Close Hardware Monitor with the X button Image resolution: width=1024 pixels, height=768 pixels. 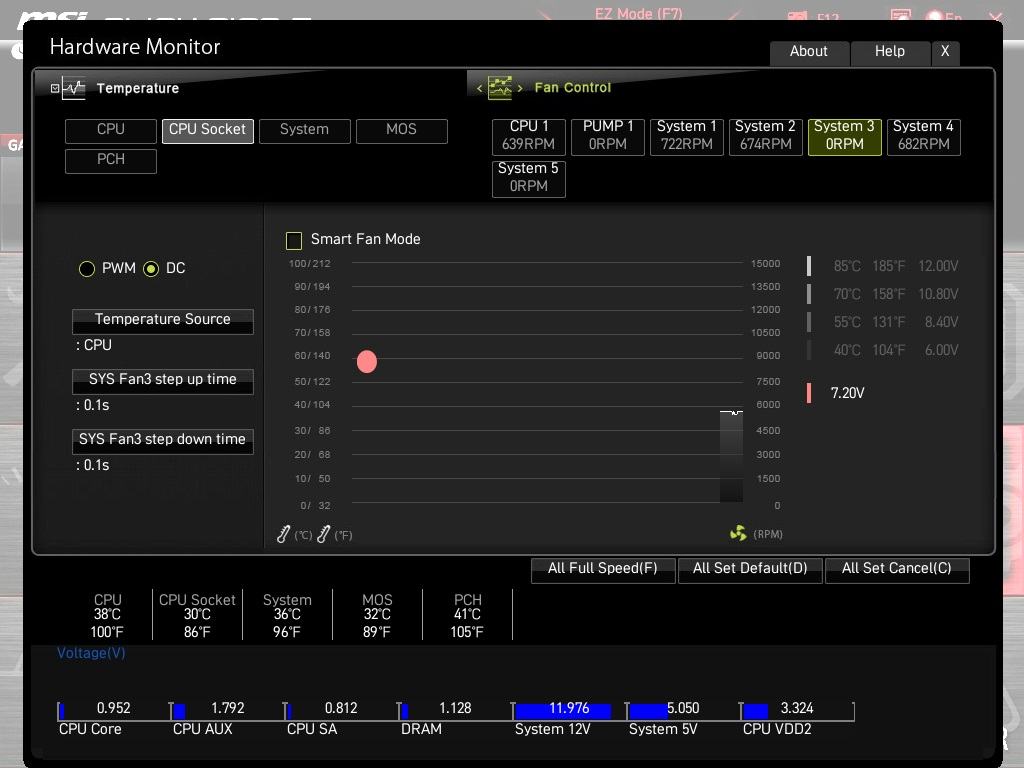945,52
